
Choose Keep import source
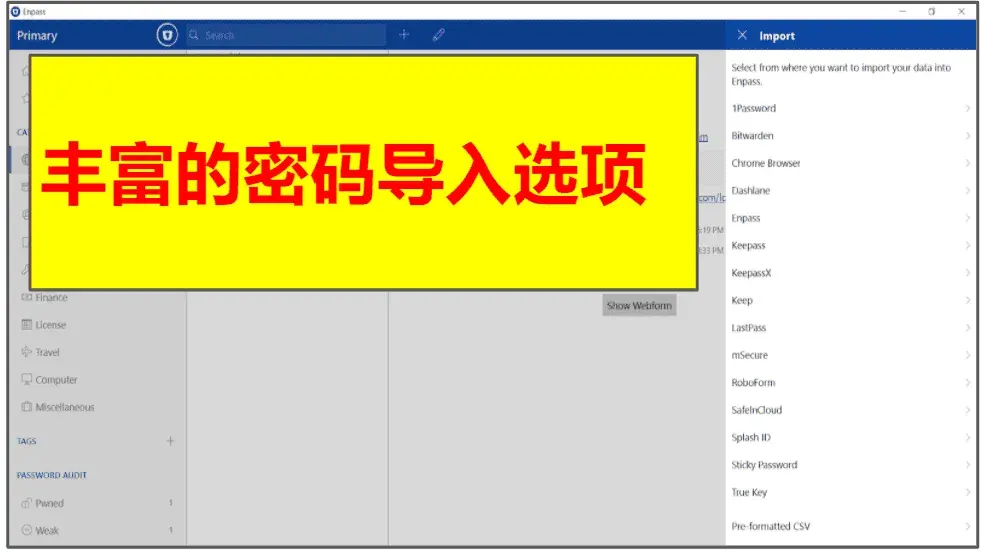pos(851,301)
